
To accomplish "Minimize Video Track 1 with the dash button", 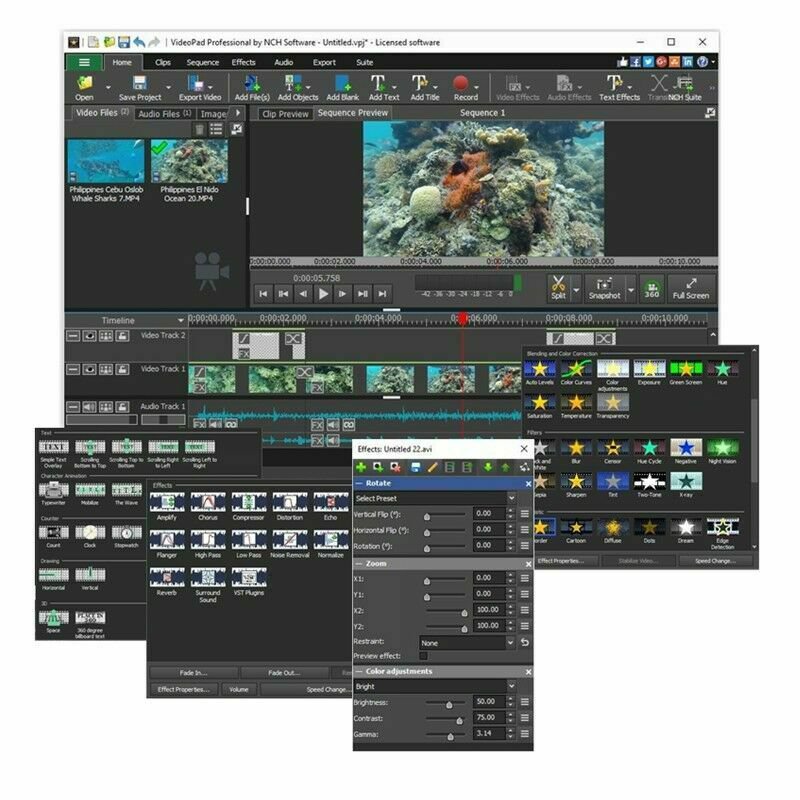I will click(x=73, y=369).
